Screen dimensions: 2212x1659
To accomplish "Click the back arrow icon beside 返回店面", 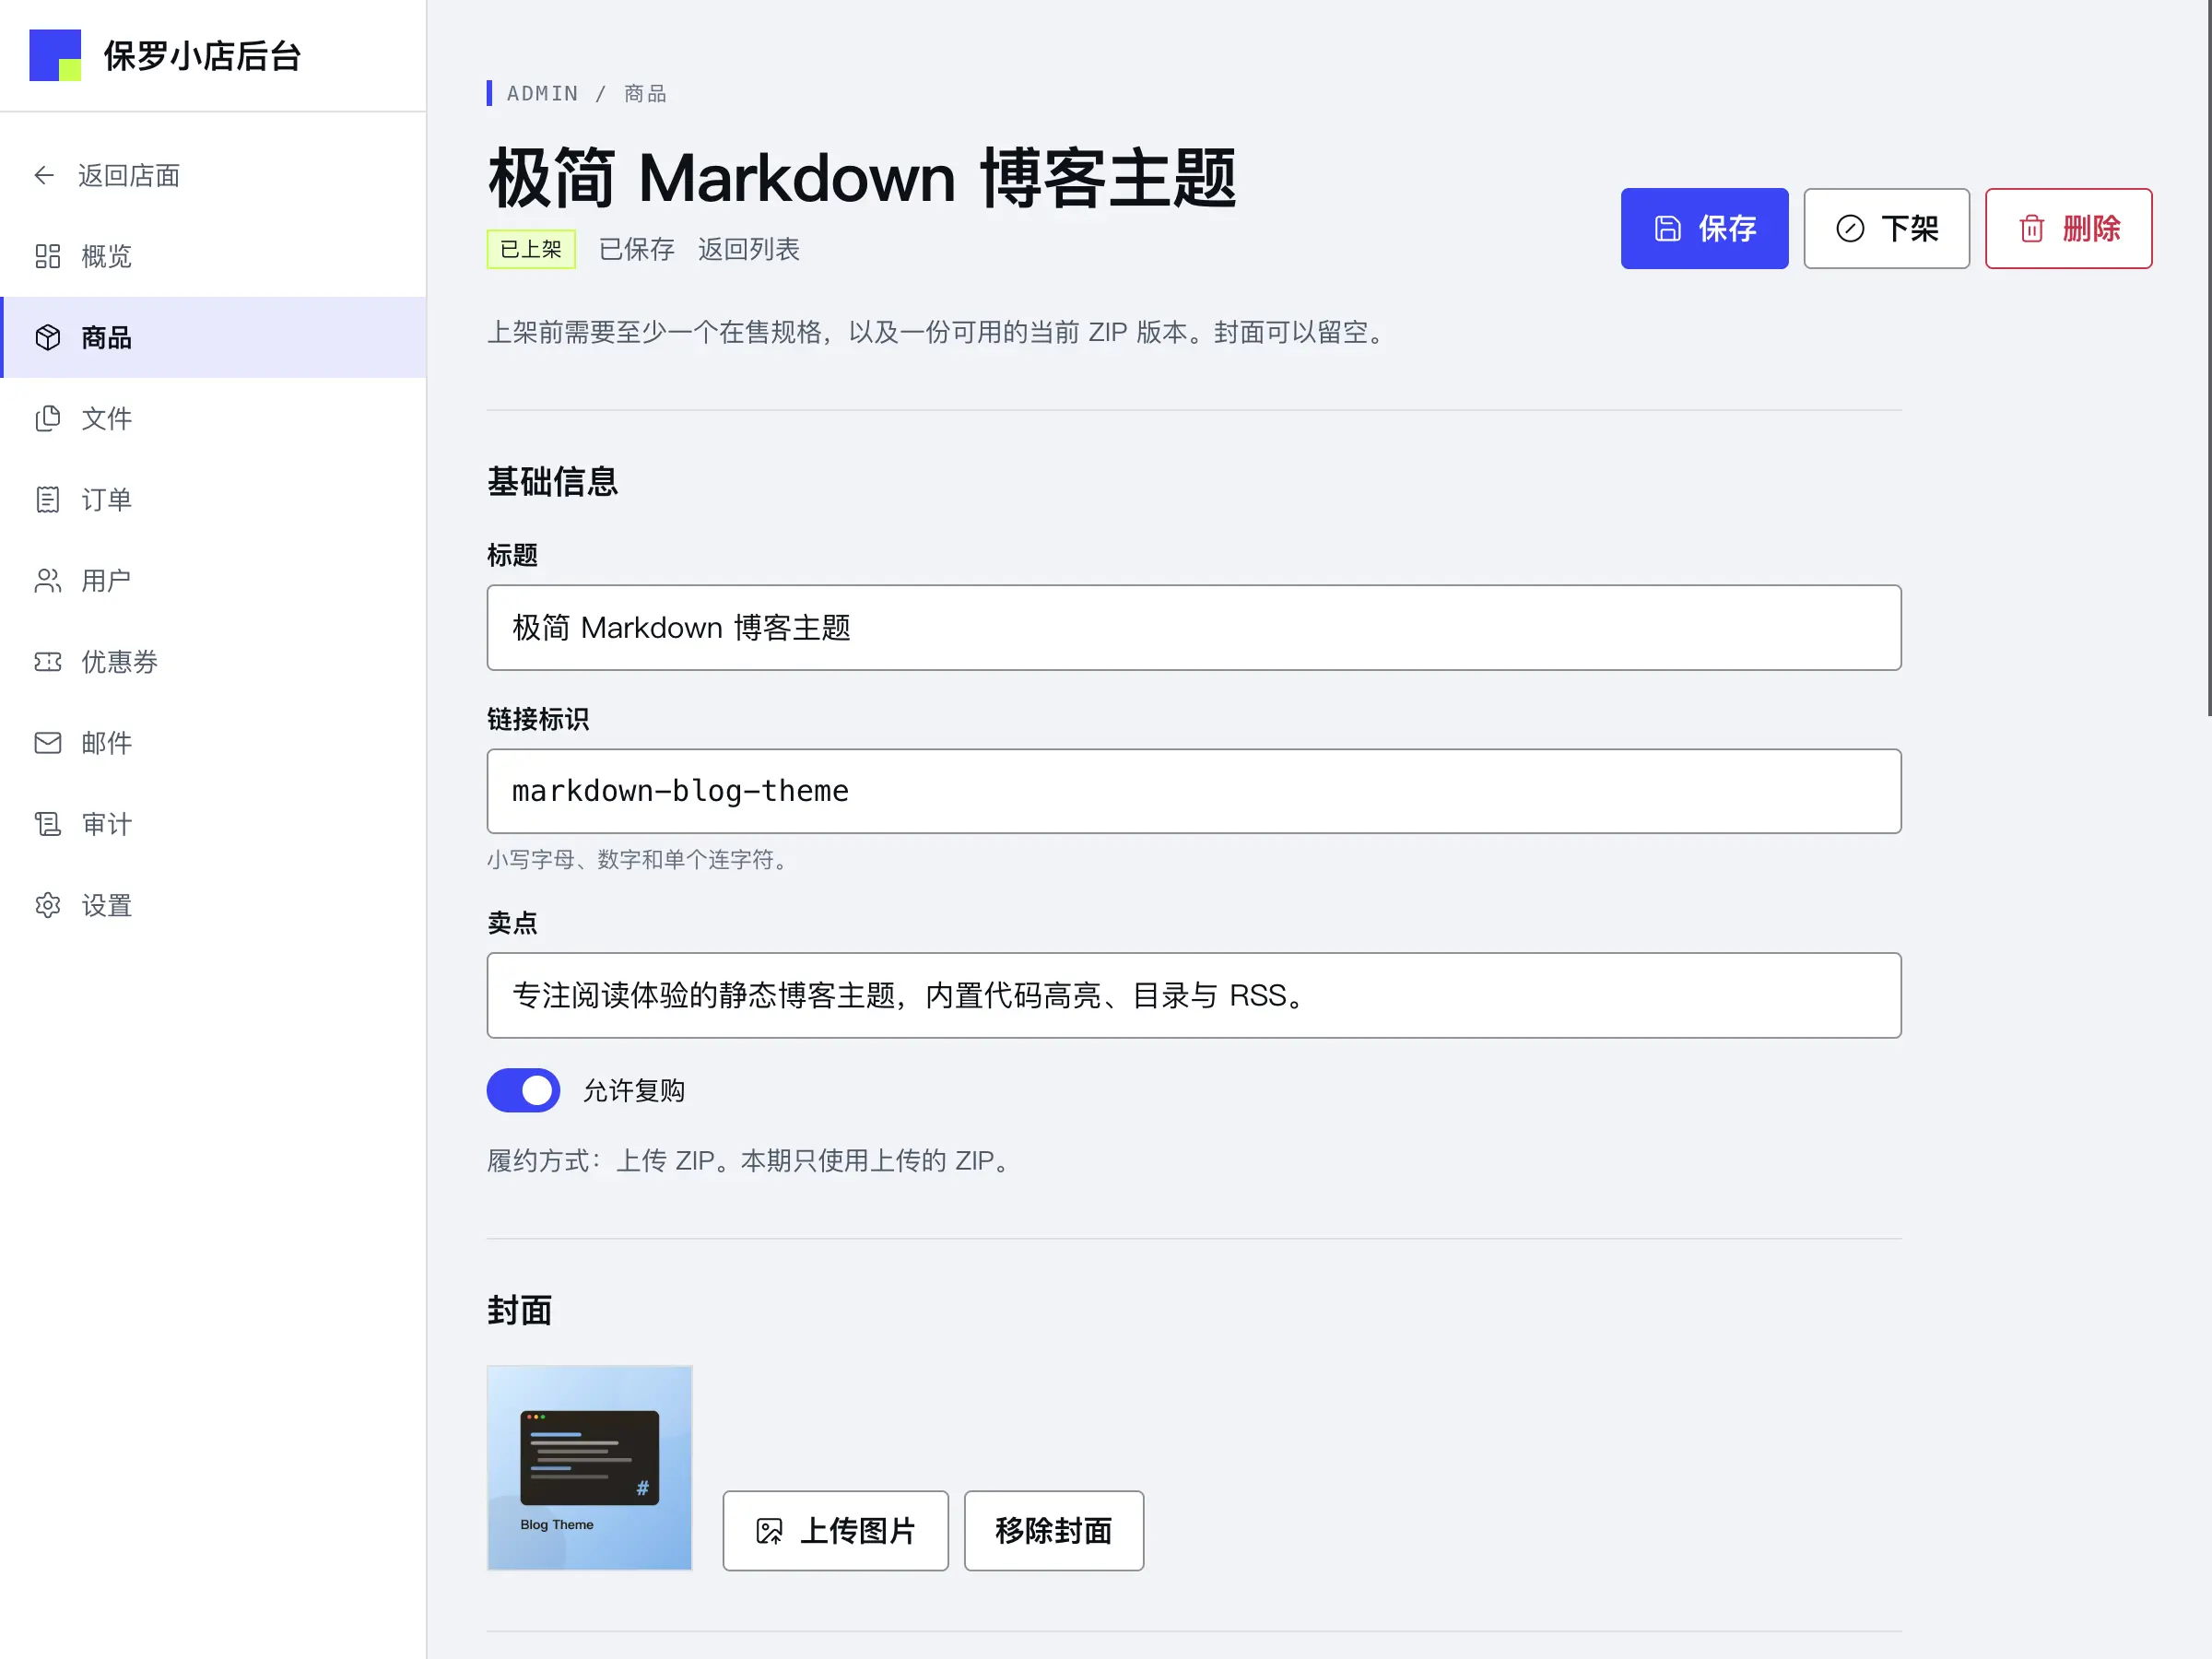I will click(44, 176).
